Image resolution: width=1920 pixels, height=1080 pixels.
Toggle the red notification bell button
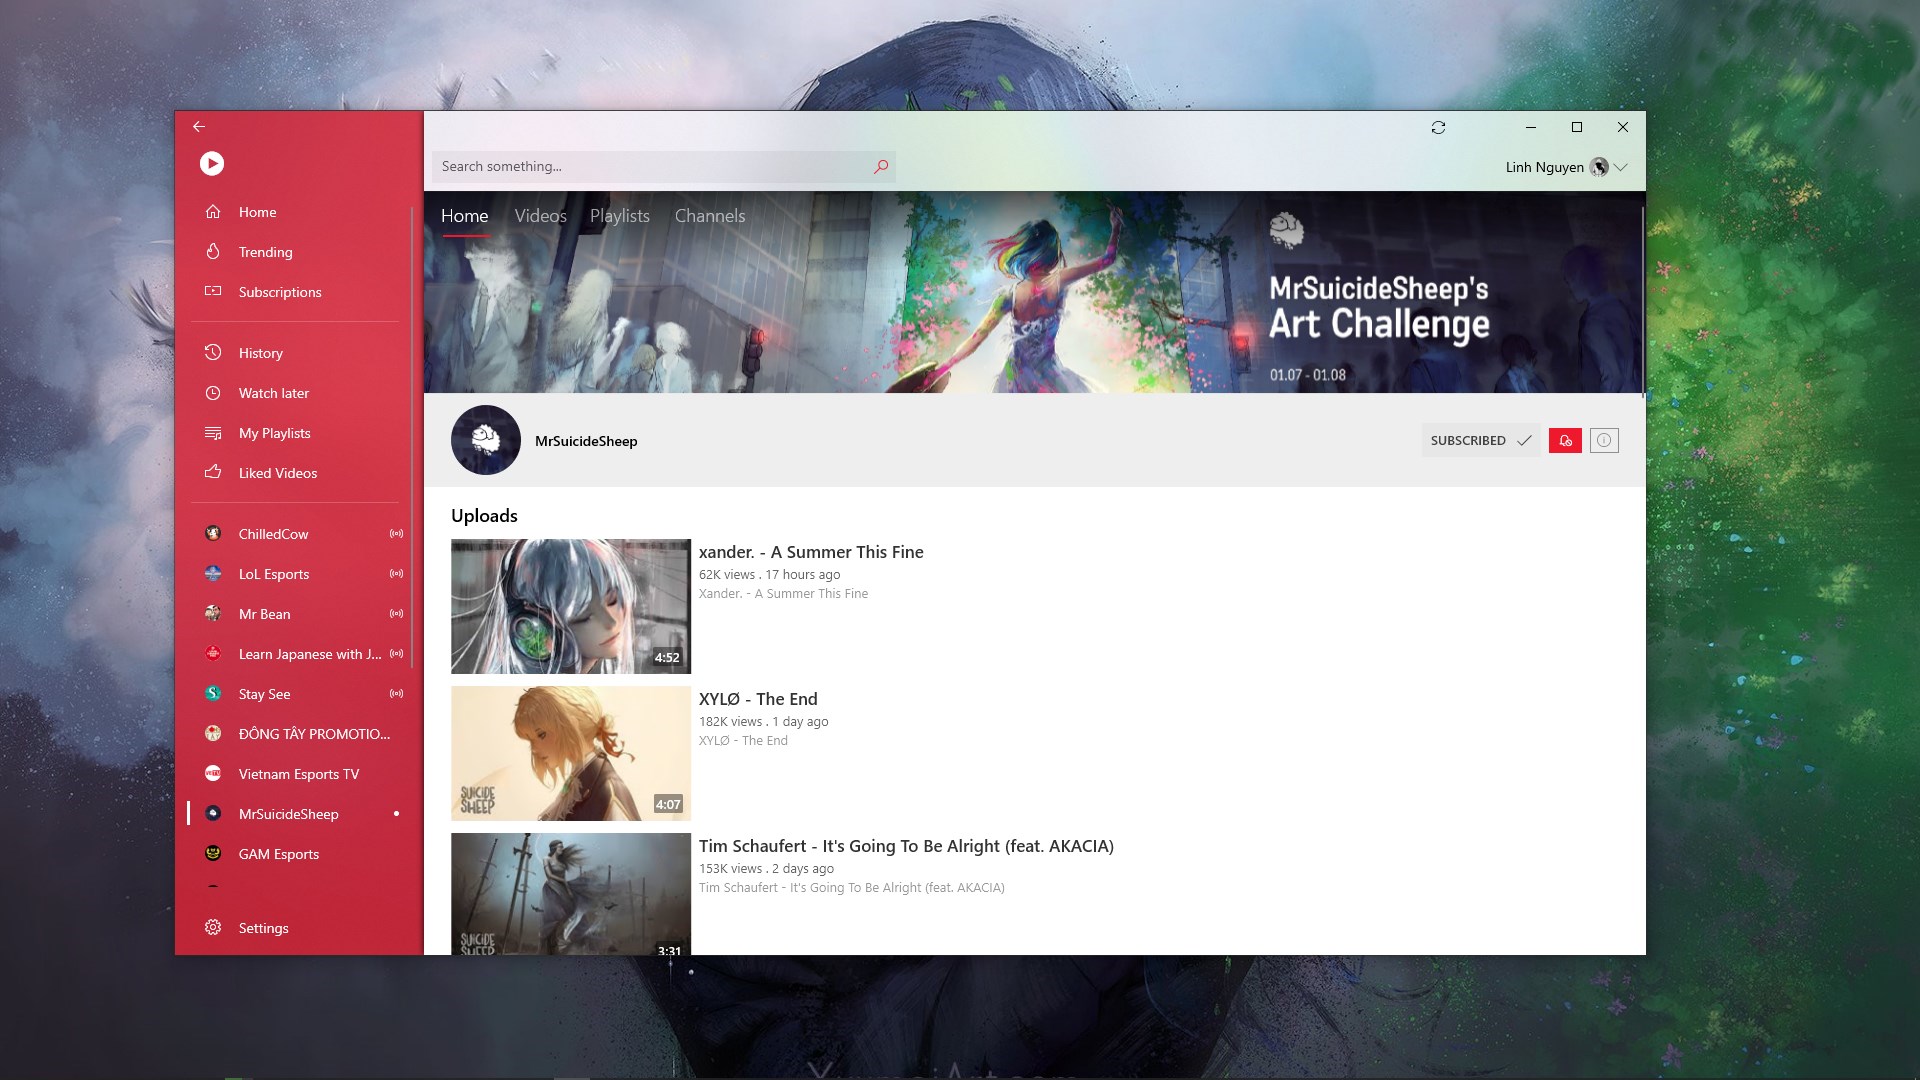[x=1565, y=440]
